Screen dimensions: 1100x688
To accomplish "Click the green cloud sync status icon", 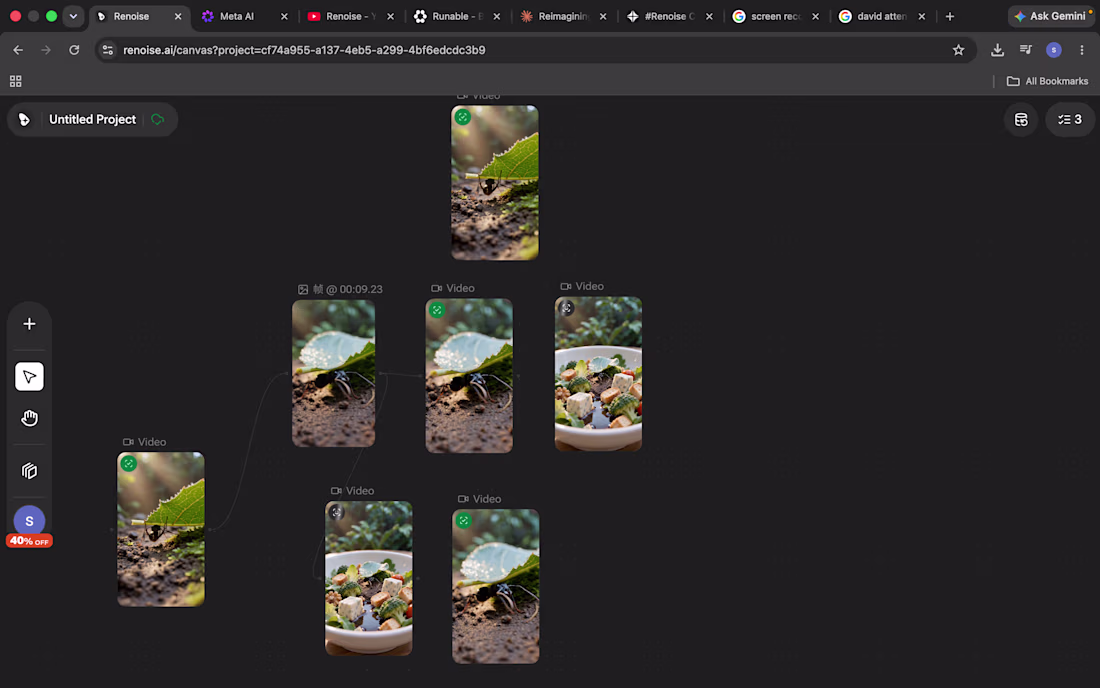I will (157, 119).
